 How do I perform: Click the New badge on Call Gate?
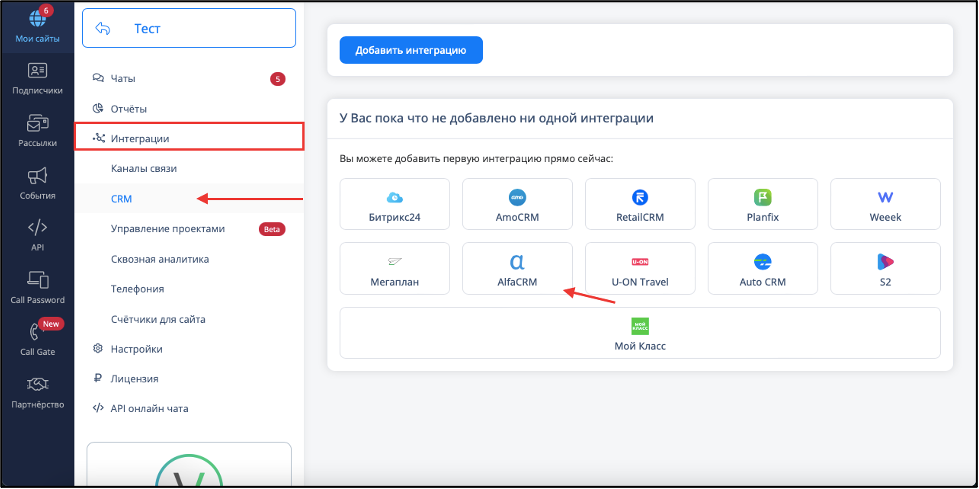click(x=51, y=324)
